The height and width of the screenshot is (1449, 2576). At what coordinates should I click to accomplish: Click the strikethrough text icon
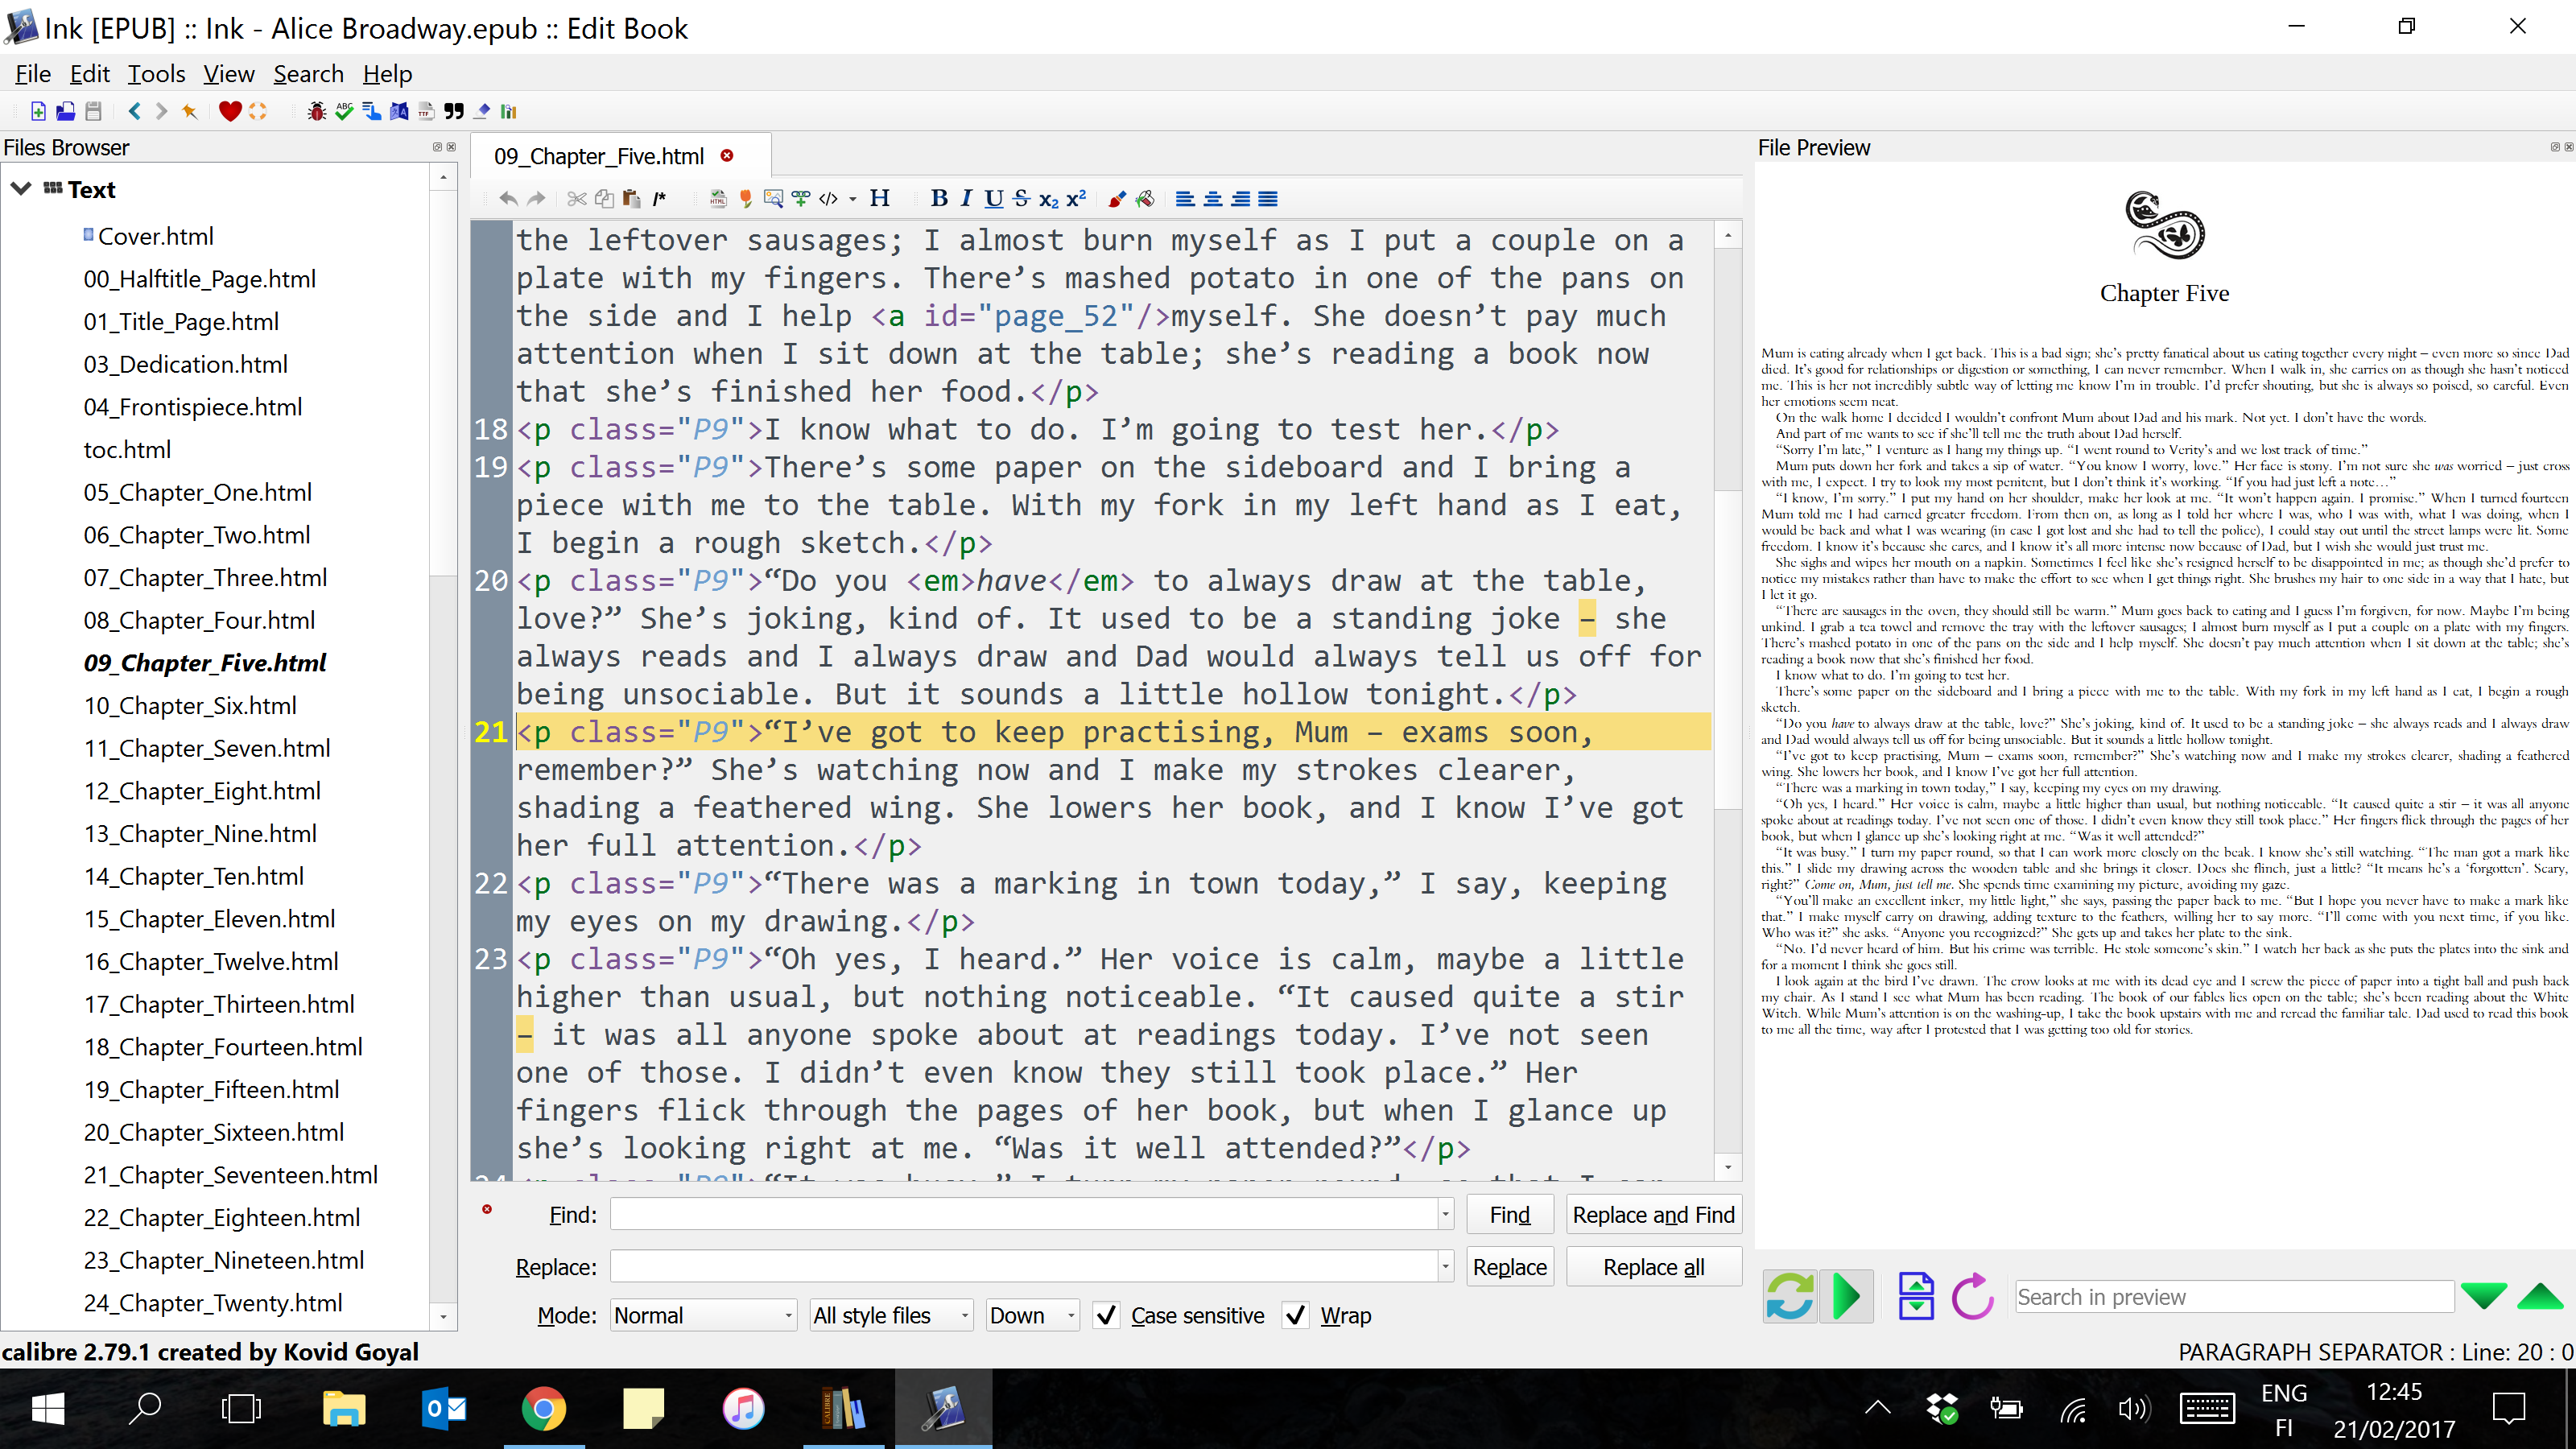point(1020,198)
